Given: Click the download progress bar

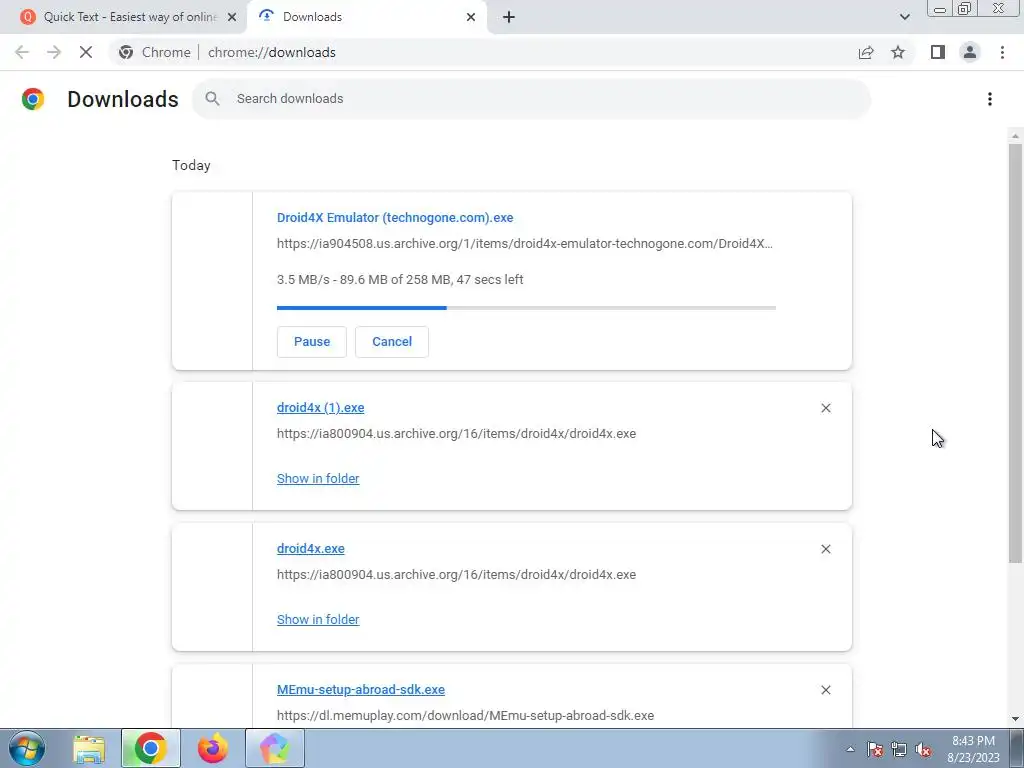Looking at the screenshot, I should (x=526, y=308).
